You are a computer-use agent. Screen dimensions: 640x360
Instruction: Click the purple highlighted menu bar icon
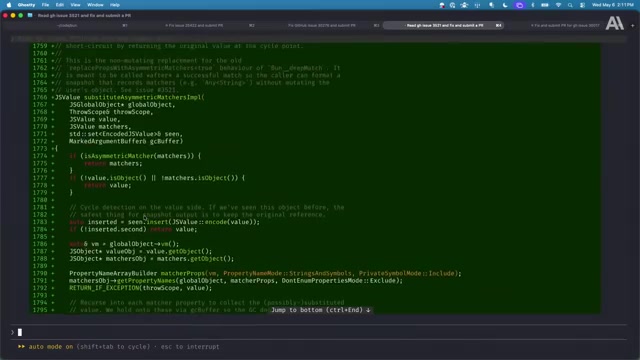[519, 5]
